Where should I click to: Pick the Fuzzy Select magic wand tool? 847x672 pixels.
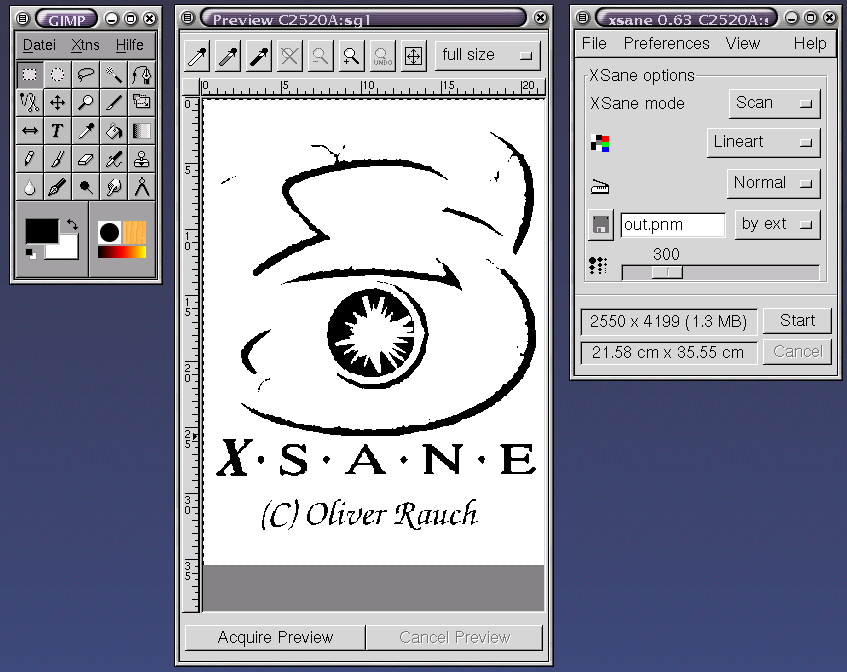(x=114, y=75)
